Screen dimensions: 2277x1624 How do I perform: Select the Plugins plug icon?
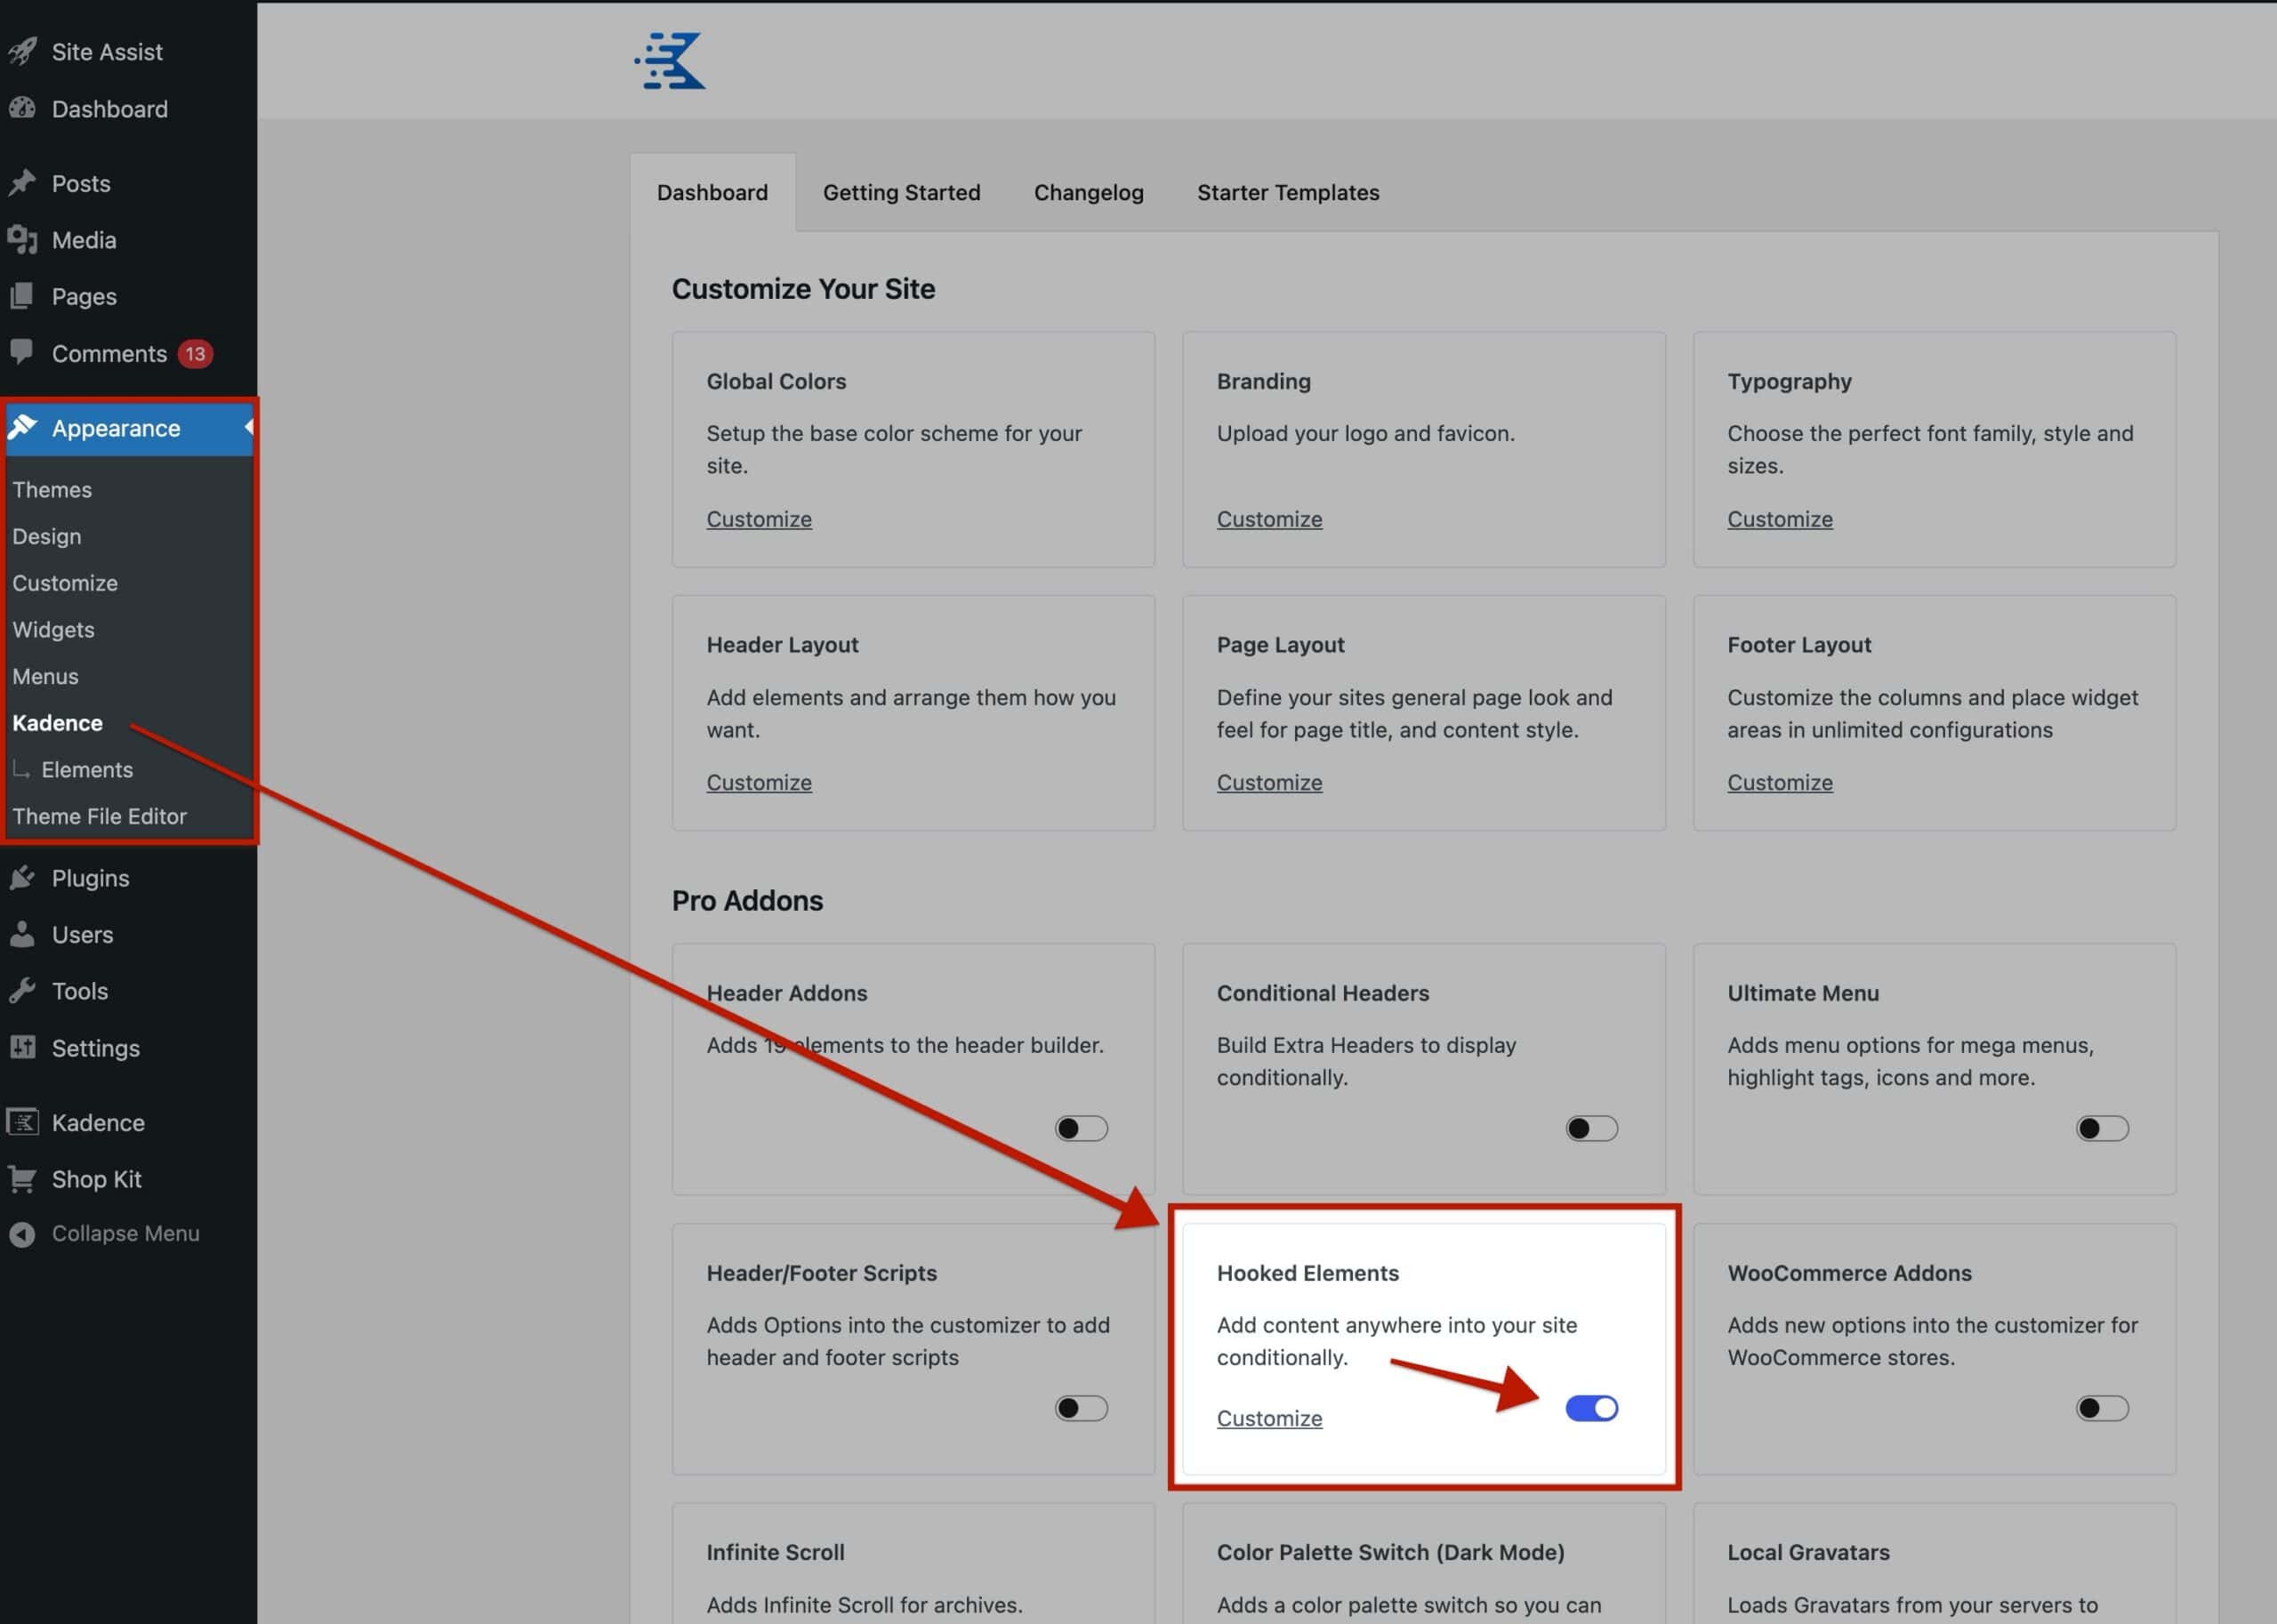(x=23, y=877)
